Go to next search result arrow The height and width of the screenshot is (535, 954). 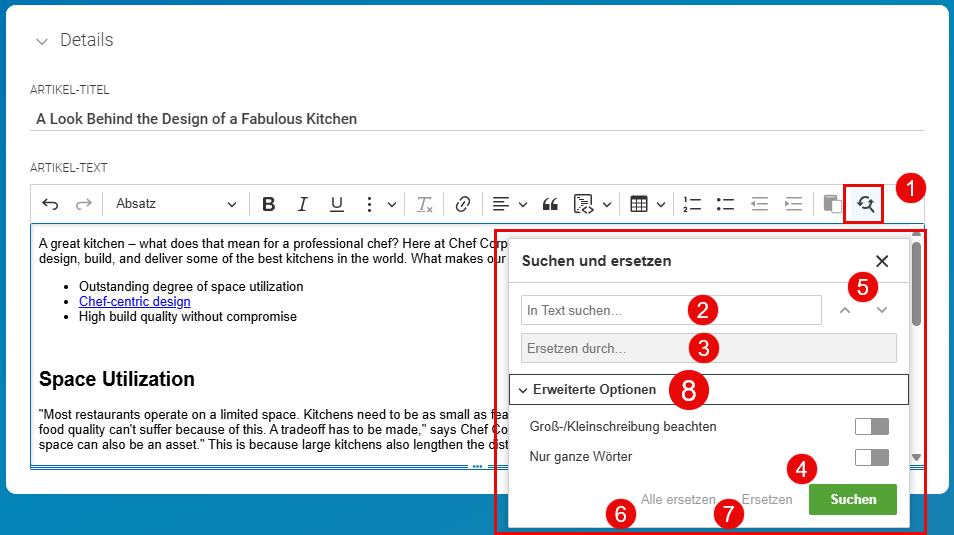[x=882, y=310]
